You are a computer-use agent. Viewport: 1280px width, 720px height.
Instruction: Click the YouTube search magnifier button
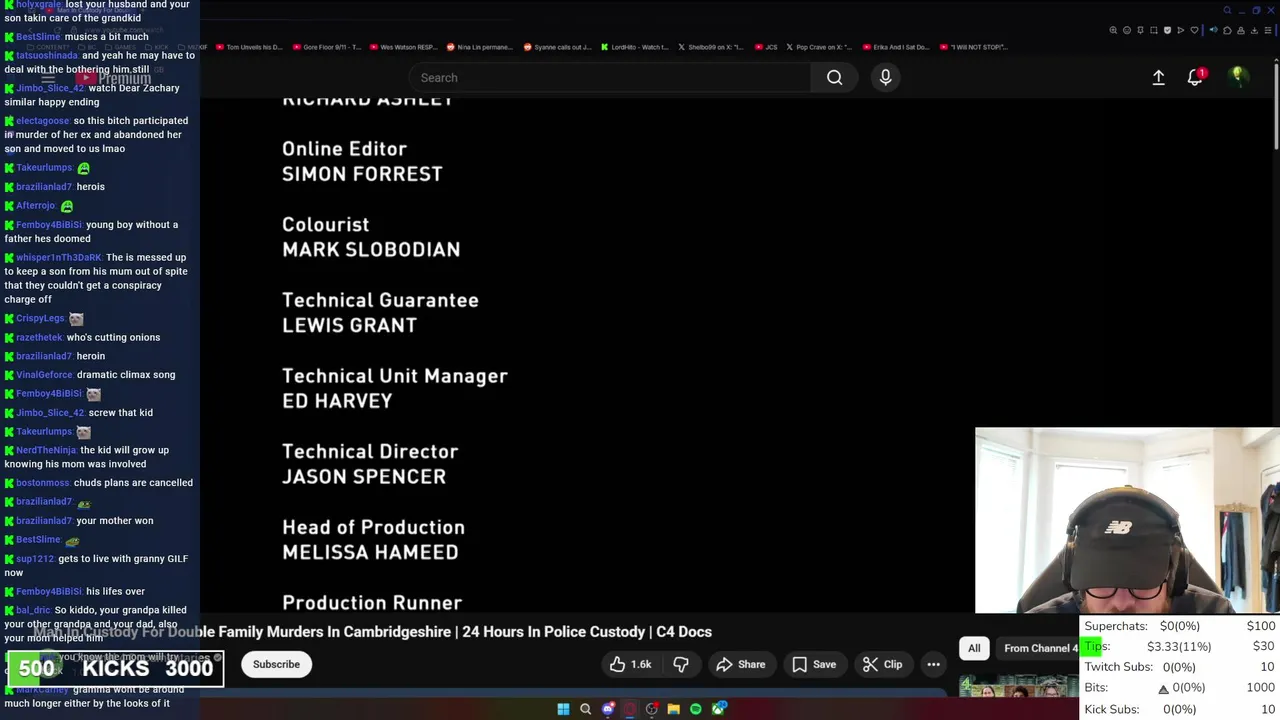[x=834, y=77]
